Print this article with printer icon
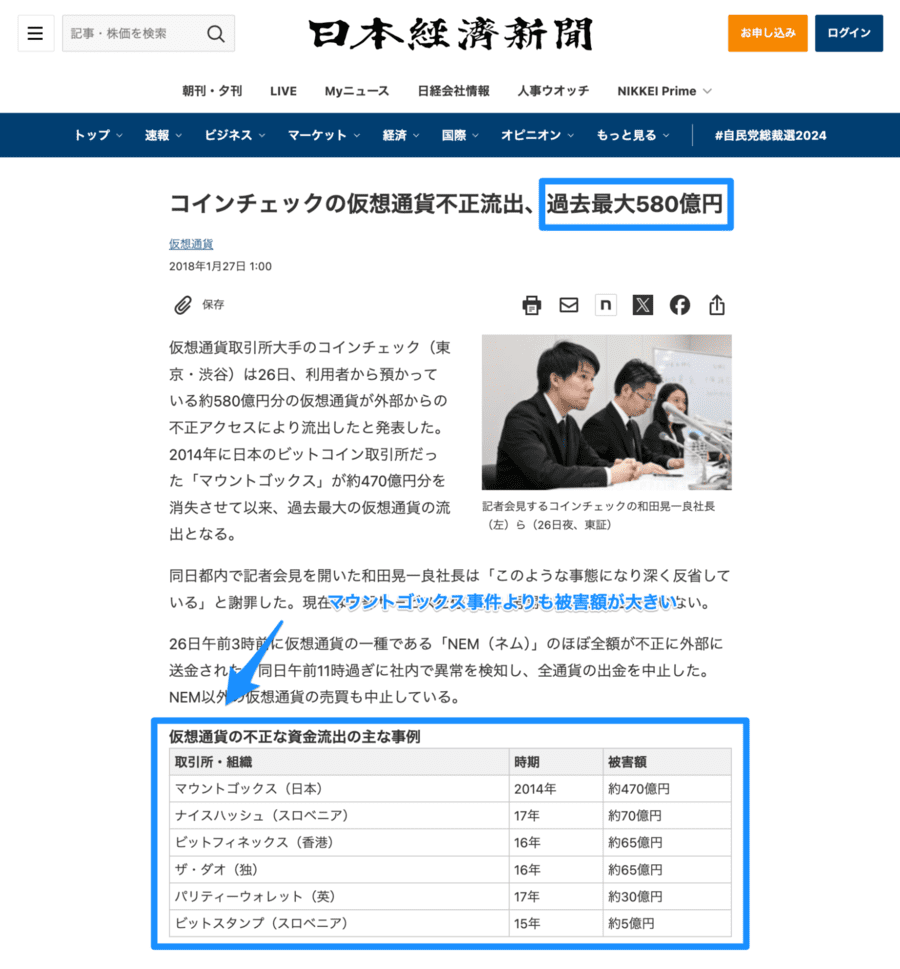The image size is (900, 969). pyautogui.click(x=532, y=305)
